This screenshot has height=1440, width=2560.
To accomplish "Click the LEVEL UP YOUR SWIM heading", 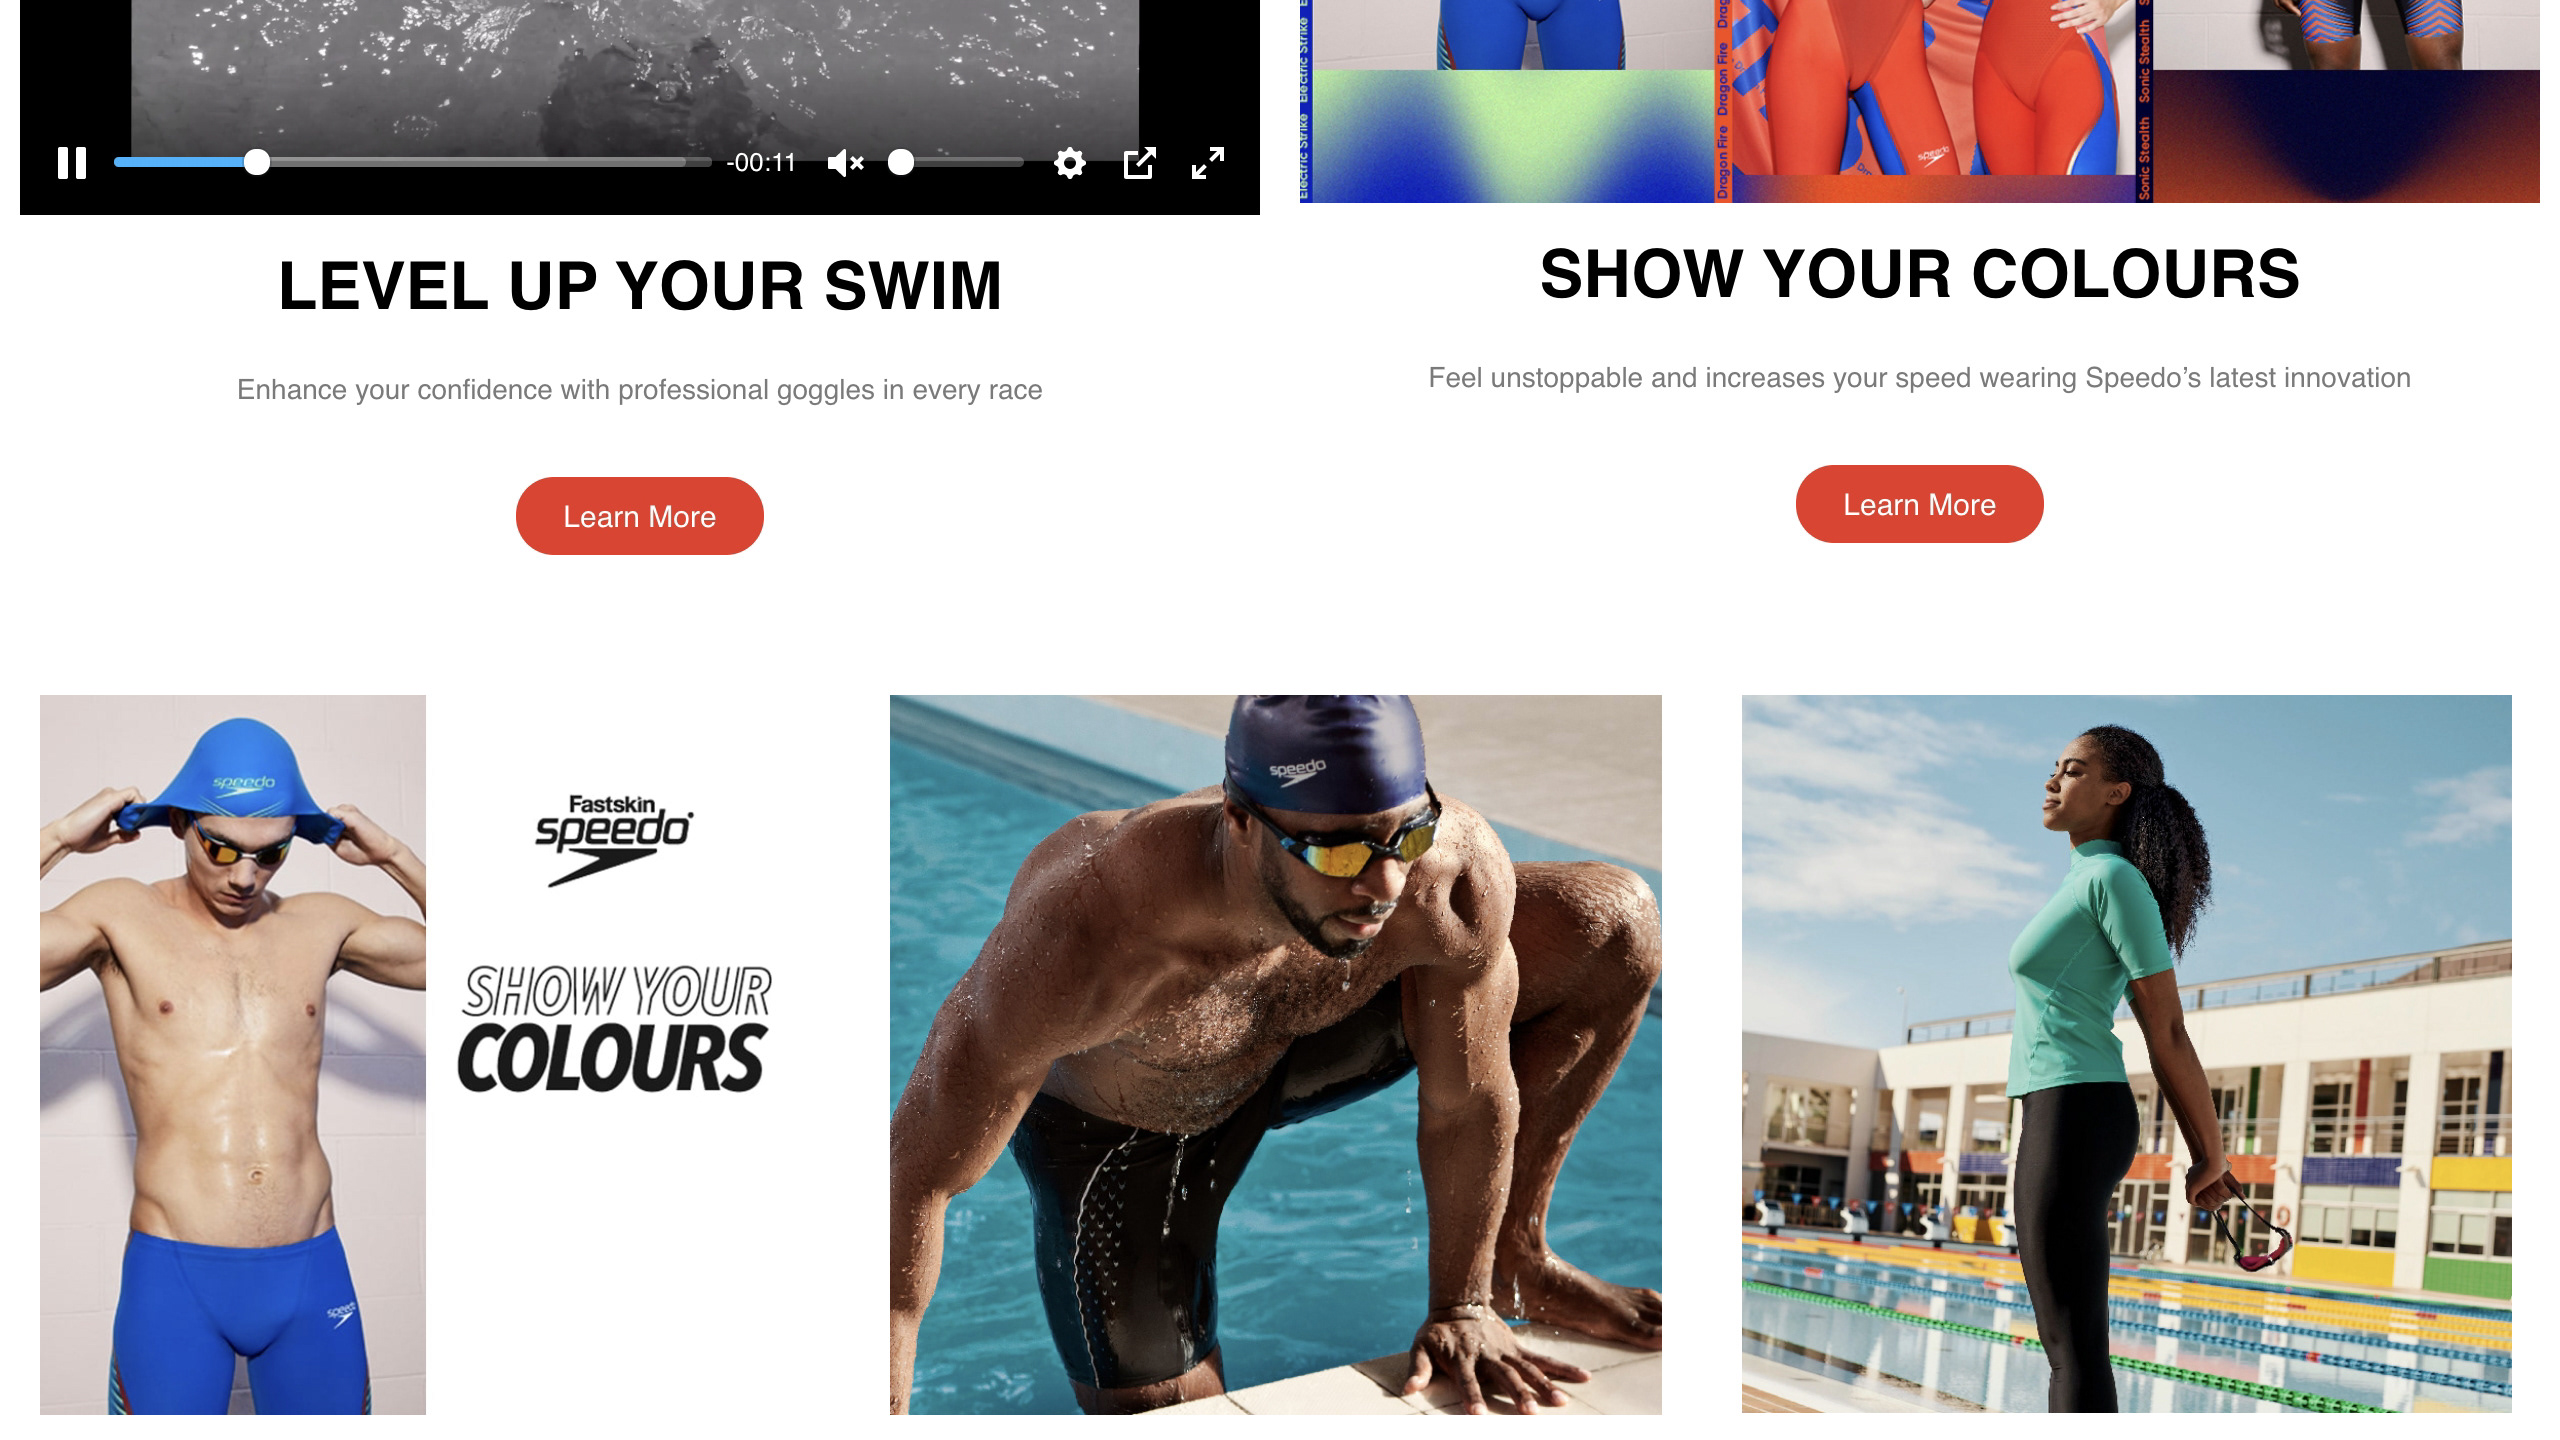I will pos(640,286).
